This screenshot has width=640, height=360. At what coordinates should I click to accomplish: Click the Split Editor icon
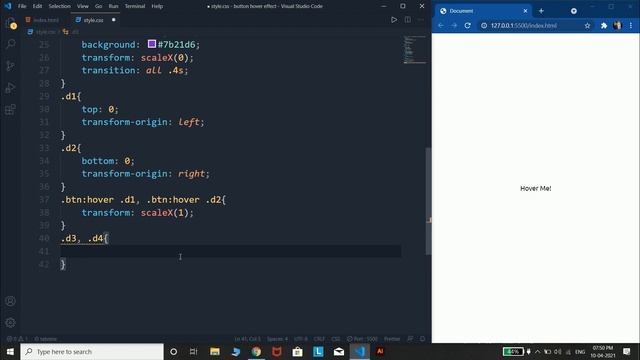(x=408, y=20)
